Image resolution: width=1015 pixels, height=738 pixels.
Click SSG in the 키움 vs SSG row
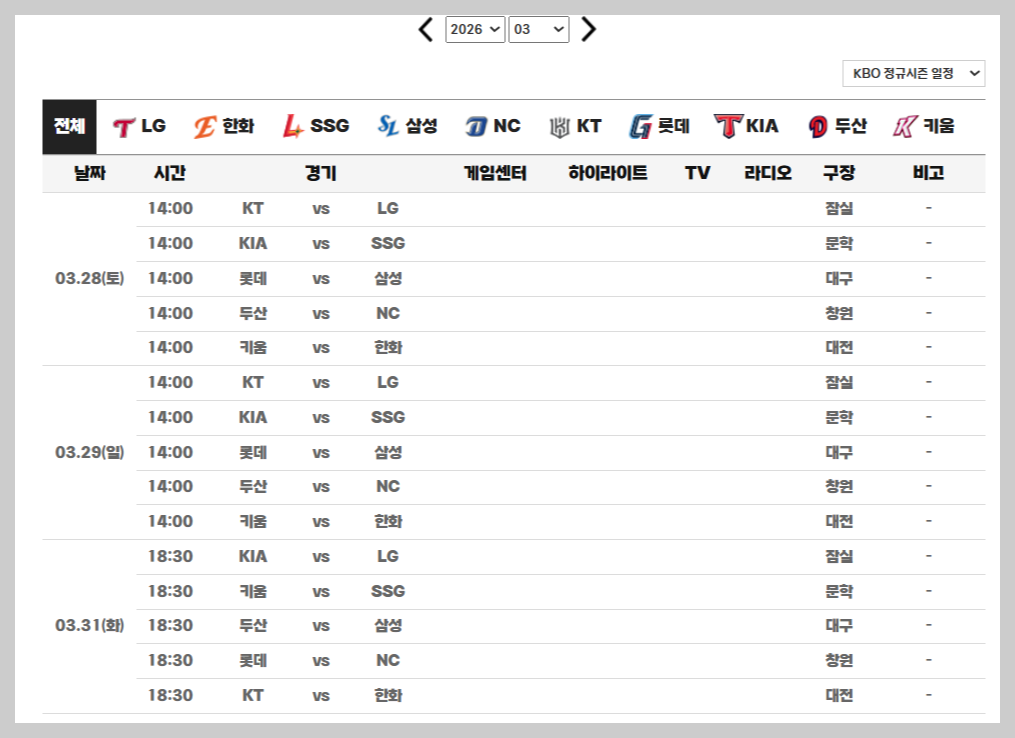pyautogui.click(x=388, y=591)
